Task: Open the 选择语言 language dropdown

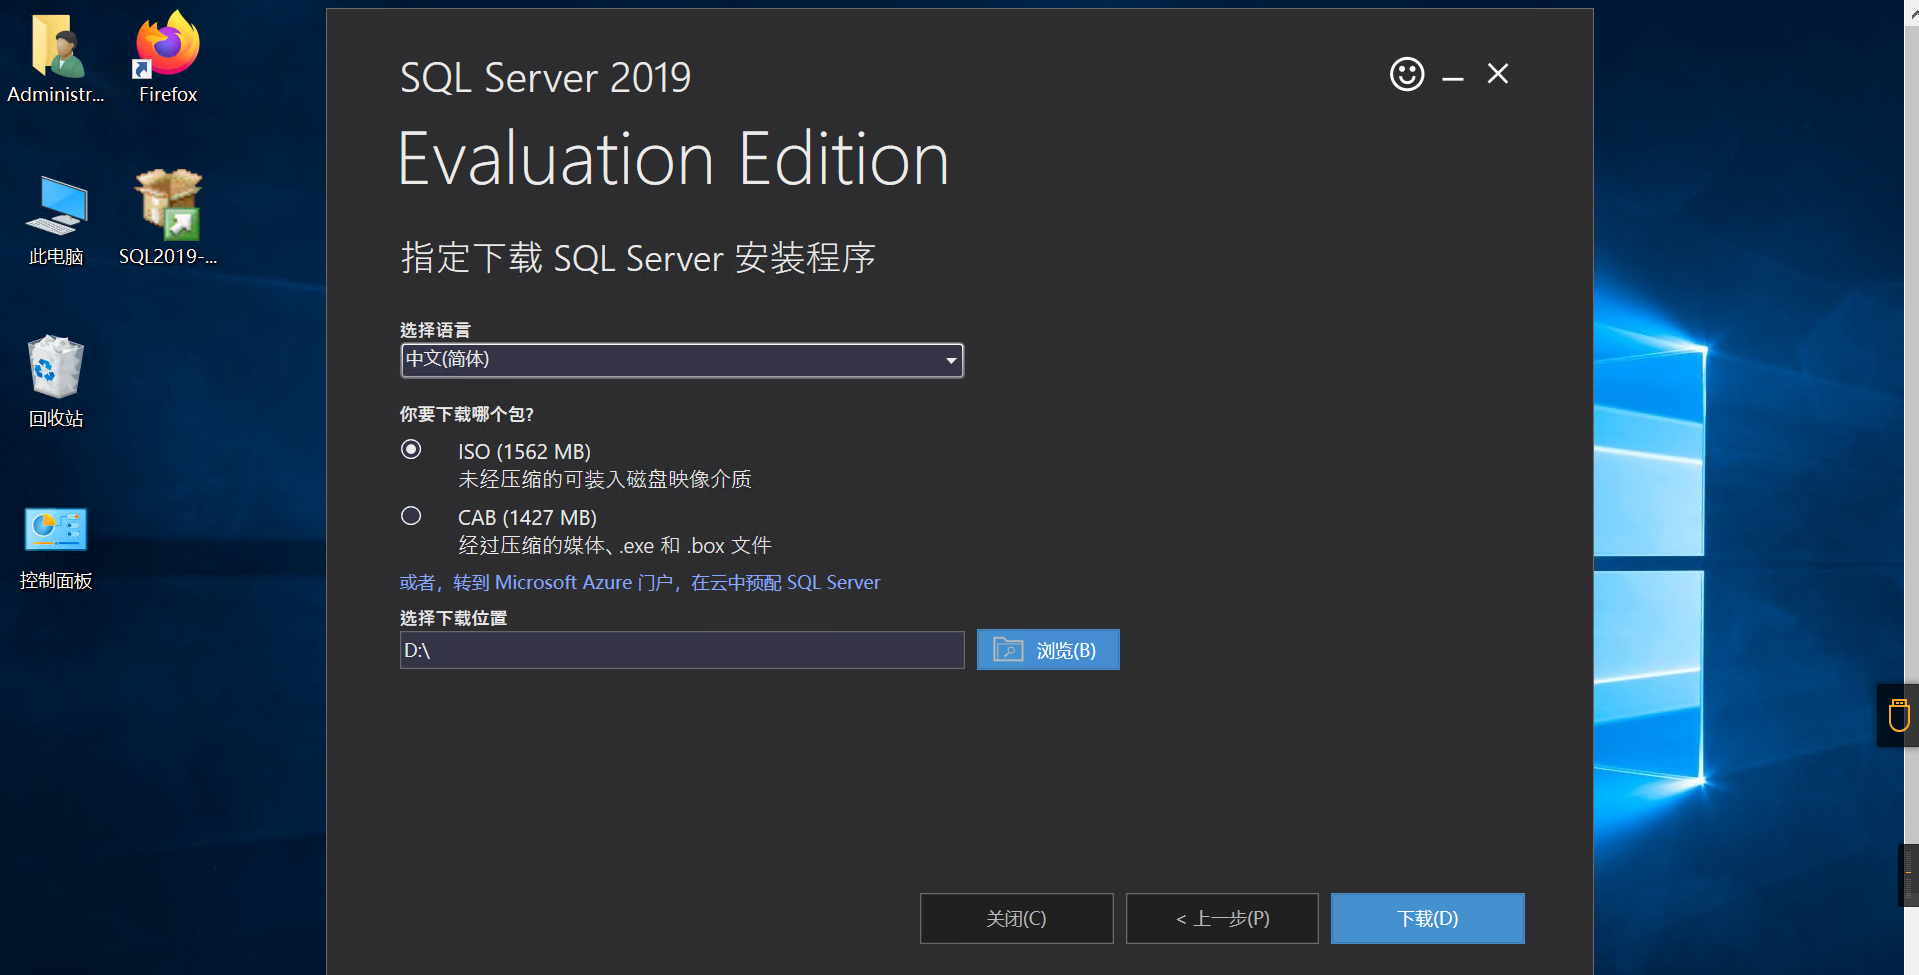Action: [x=682, y=360]
